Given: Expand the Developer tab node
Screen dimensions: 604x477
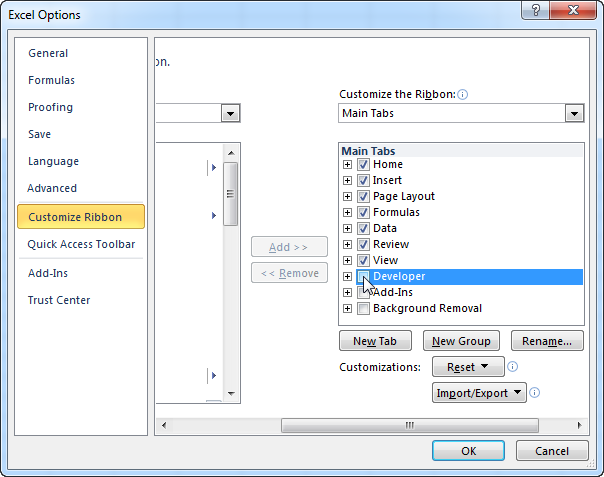Looking at the screenshot, I should pos(347,276).
